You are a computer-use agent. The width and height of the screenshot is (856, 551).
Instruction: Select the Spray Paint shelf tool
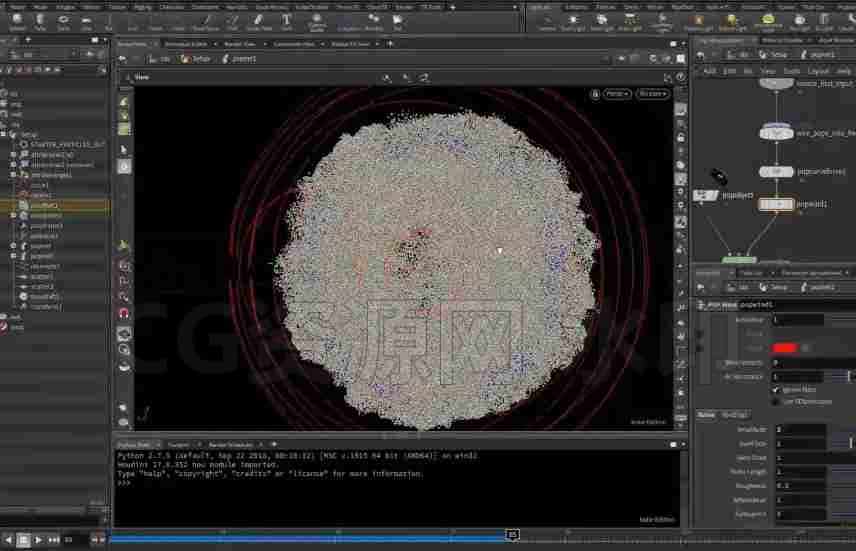point(259,21)
